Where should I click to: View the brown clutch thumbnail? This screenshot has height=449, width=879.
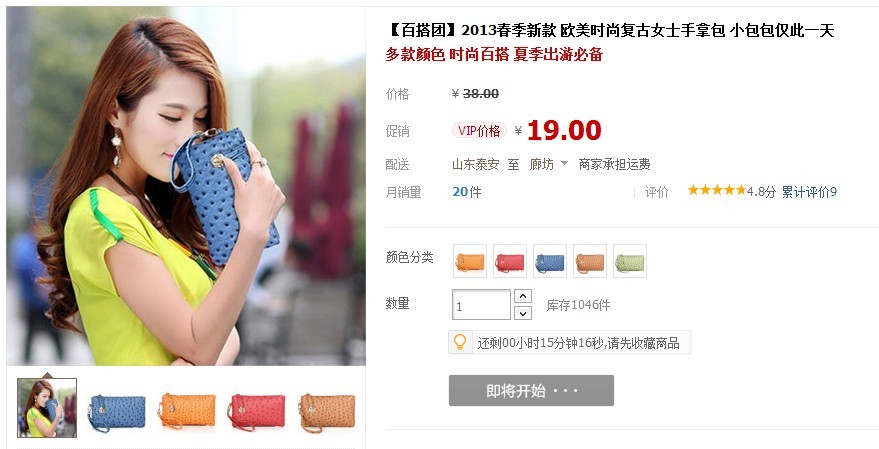(327, 413)
